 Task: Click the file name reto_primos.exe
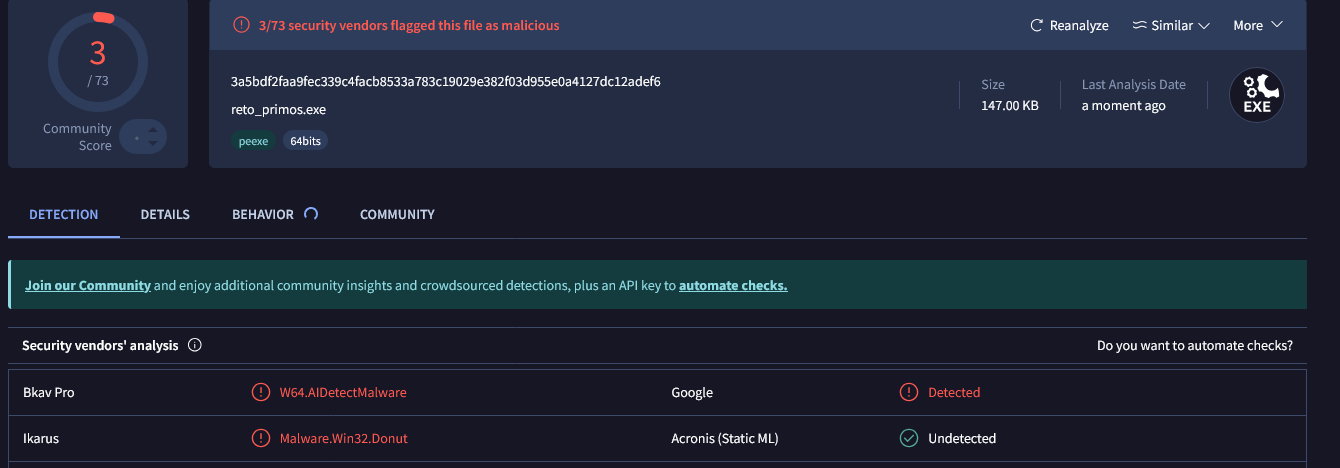point(278,110)
